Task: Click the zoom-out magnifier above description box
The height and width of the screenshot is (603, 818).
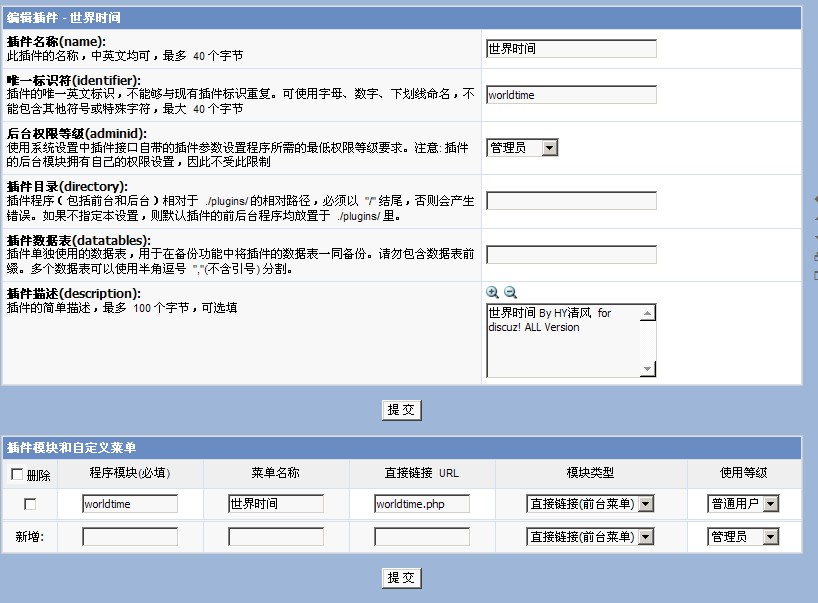Action: (x=510, y=292)
